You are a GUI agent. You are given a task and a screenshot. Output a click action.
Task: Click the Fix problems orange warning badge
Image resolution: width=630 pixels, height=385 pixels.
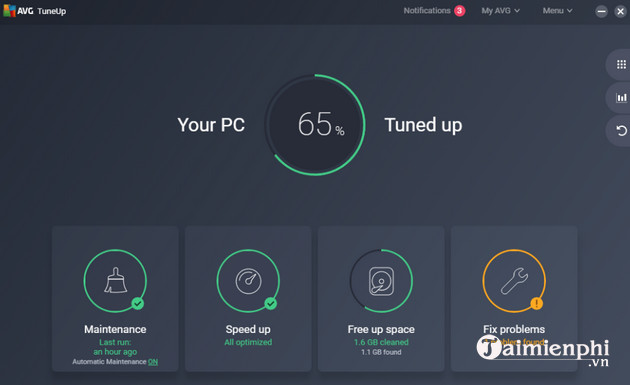[537, 303]
